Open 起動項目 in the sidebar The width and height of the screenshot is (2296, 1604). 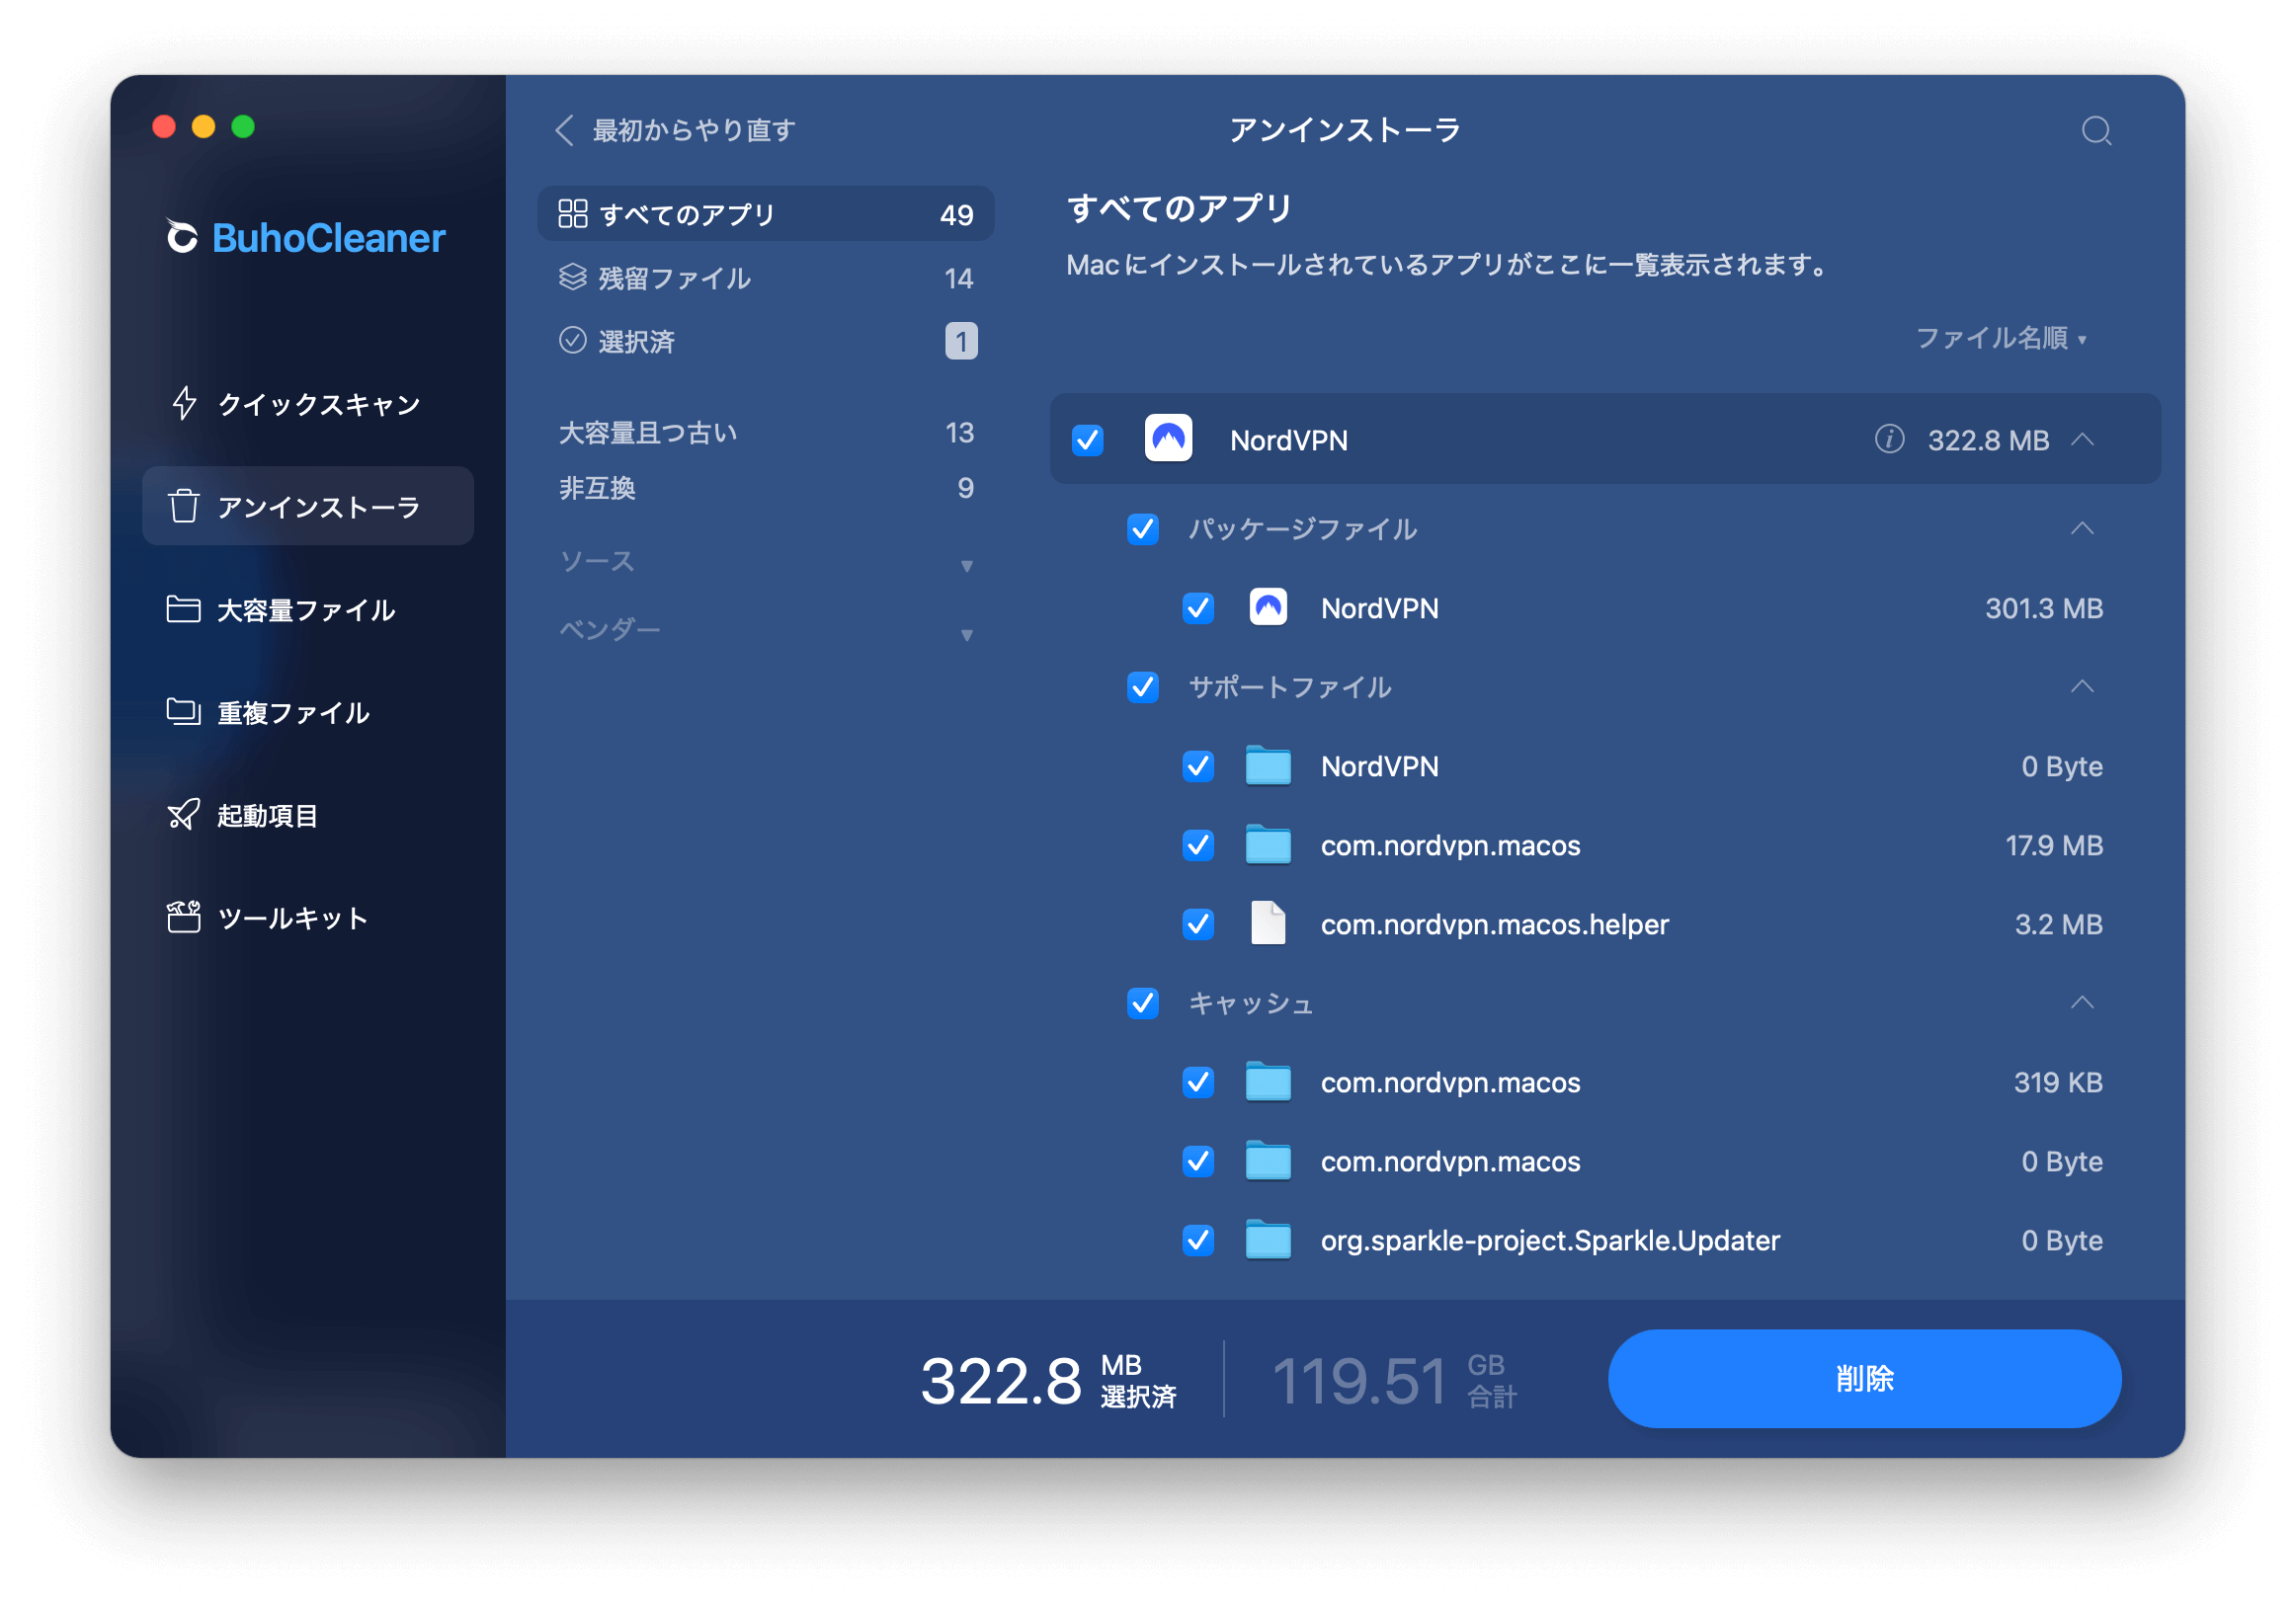coord(308,816)
